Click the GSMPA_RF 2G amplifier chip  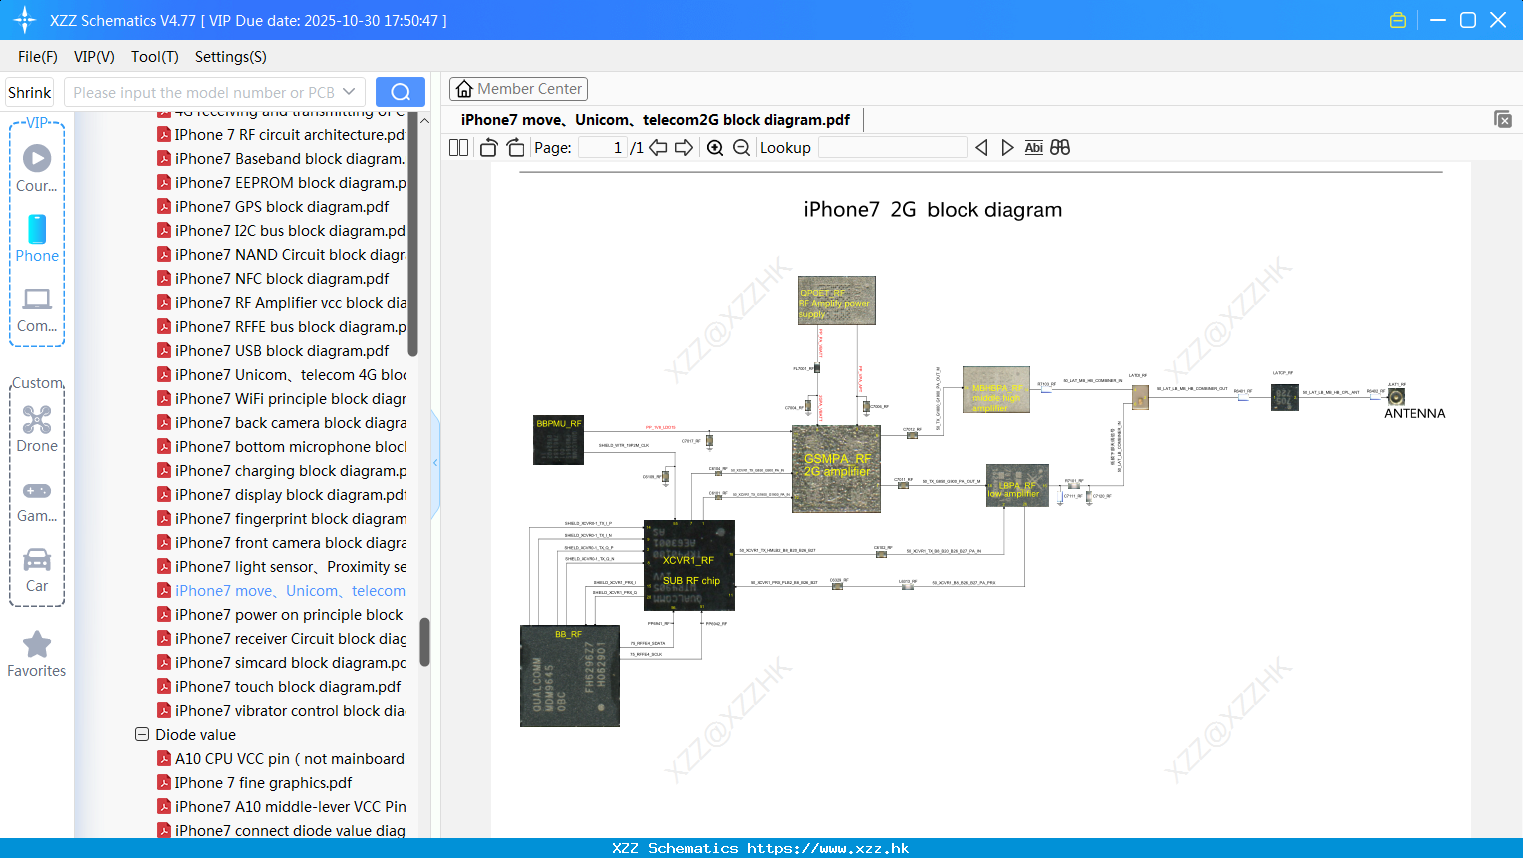(x=836, y=468)
